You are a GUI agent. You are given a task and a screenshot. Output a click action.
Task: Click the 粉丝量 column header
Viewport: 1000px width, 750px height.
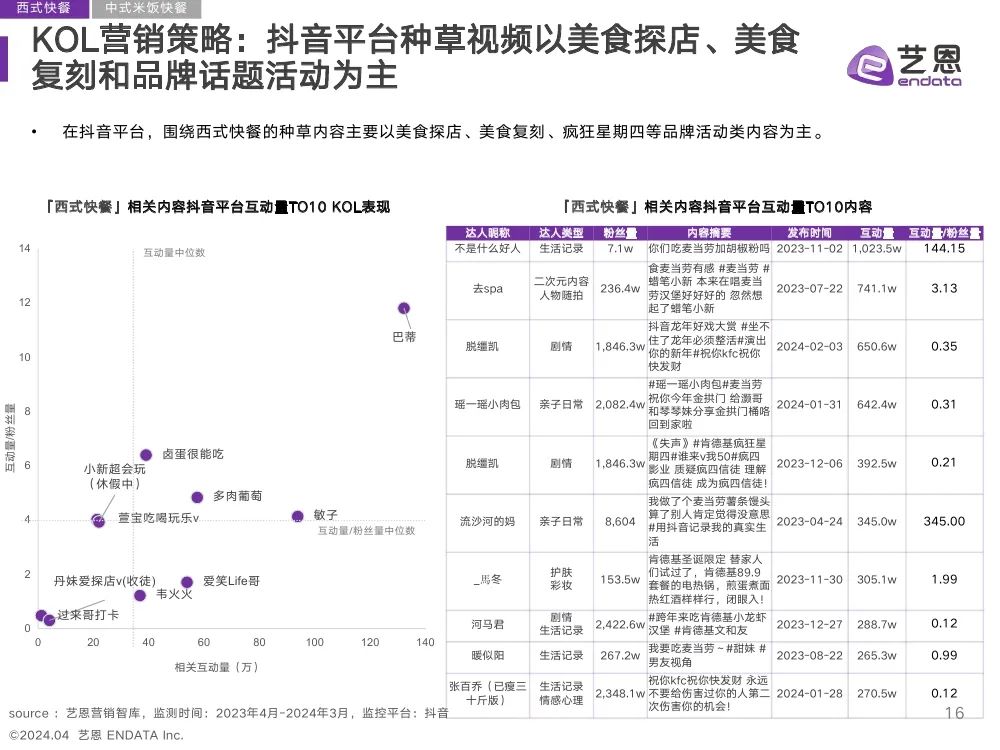tap(620, 233)
